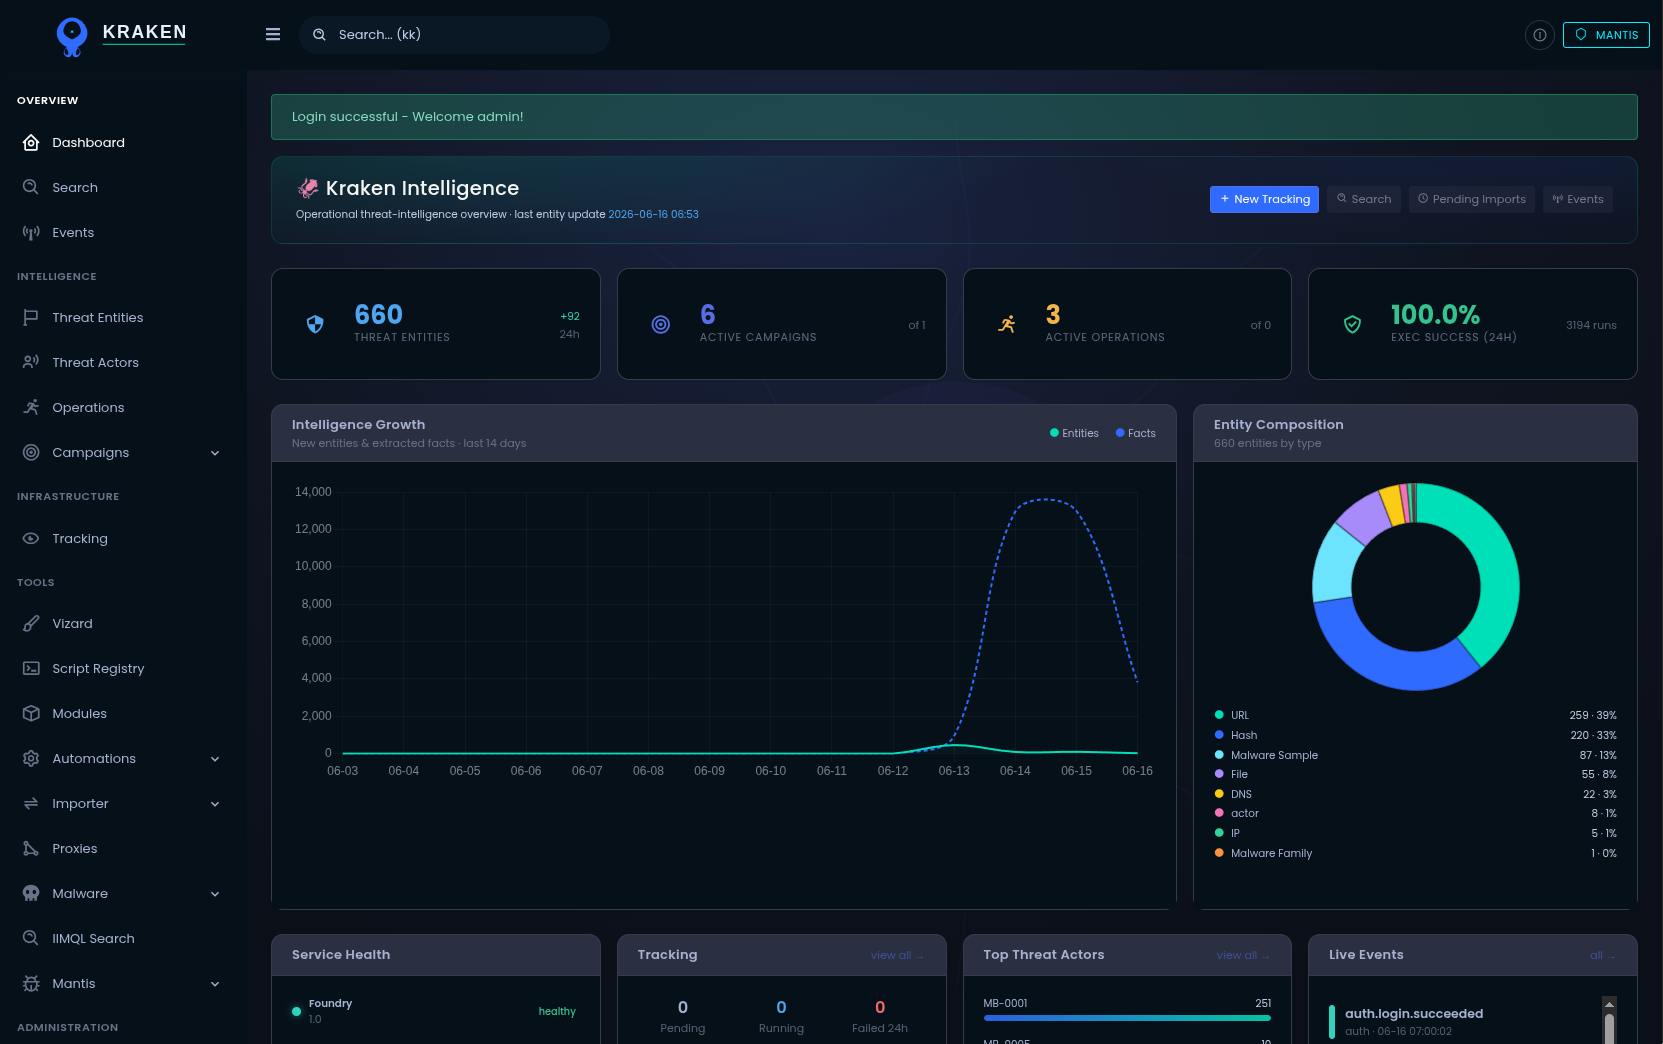Image resolution: width=1663 pixels, height=1044 pixels.
Task: Click the MB-0001 progress bar
Action: (x=1127, y=1018)
